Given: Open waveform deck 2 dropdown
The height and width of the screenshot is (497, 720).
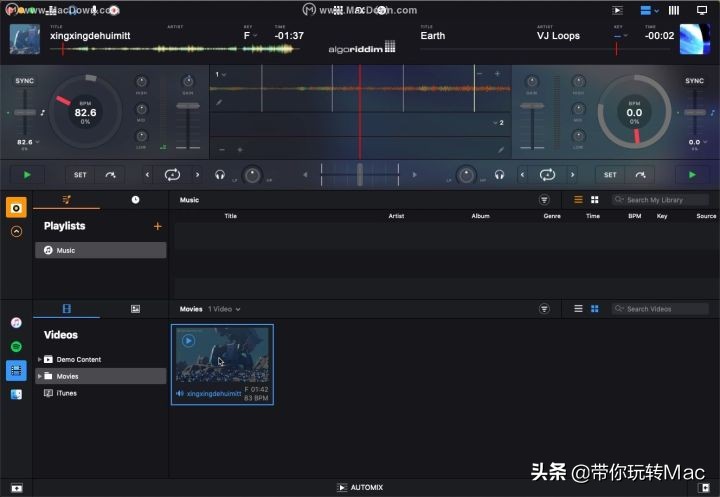Looking at the screenshot, I should pos(498,123).
